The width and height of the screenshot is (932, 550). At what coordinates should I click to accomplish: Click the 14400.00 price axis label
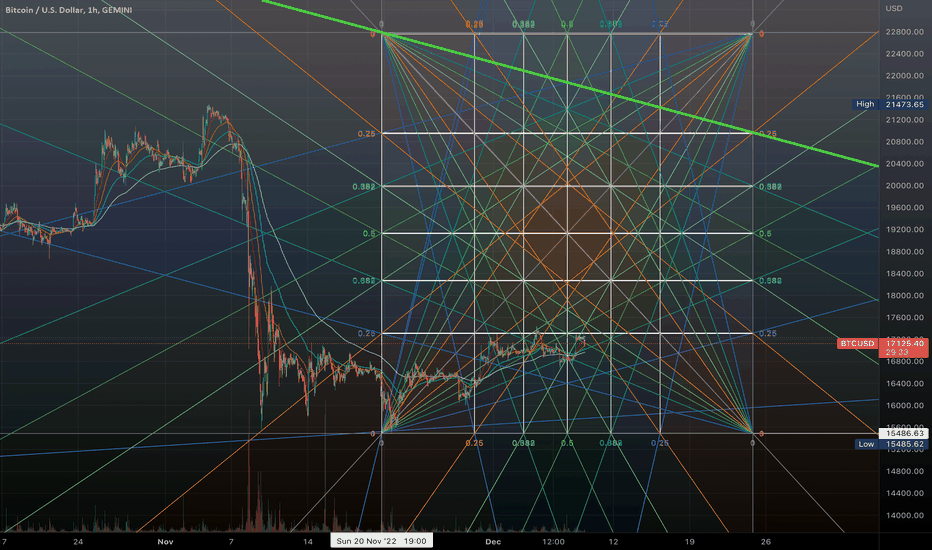coord(905,493)
